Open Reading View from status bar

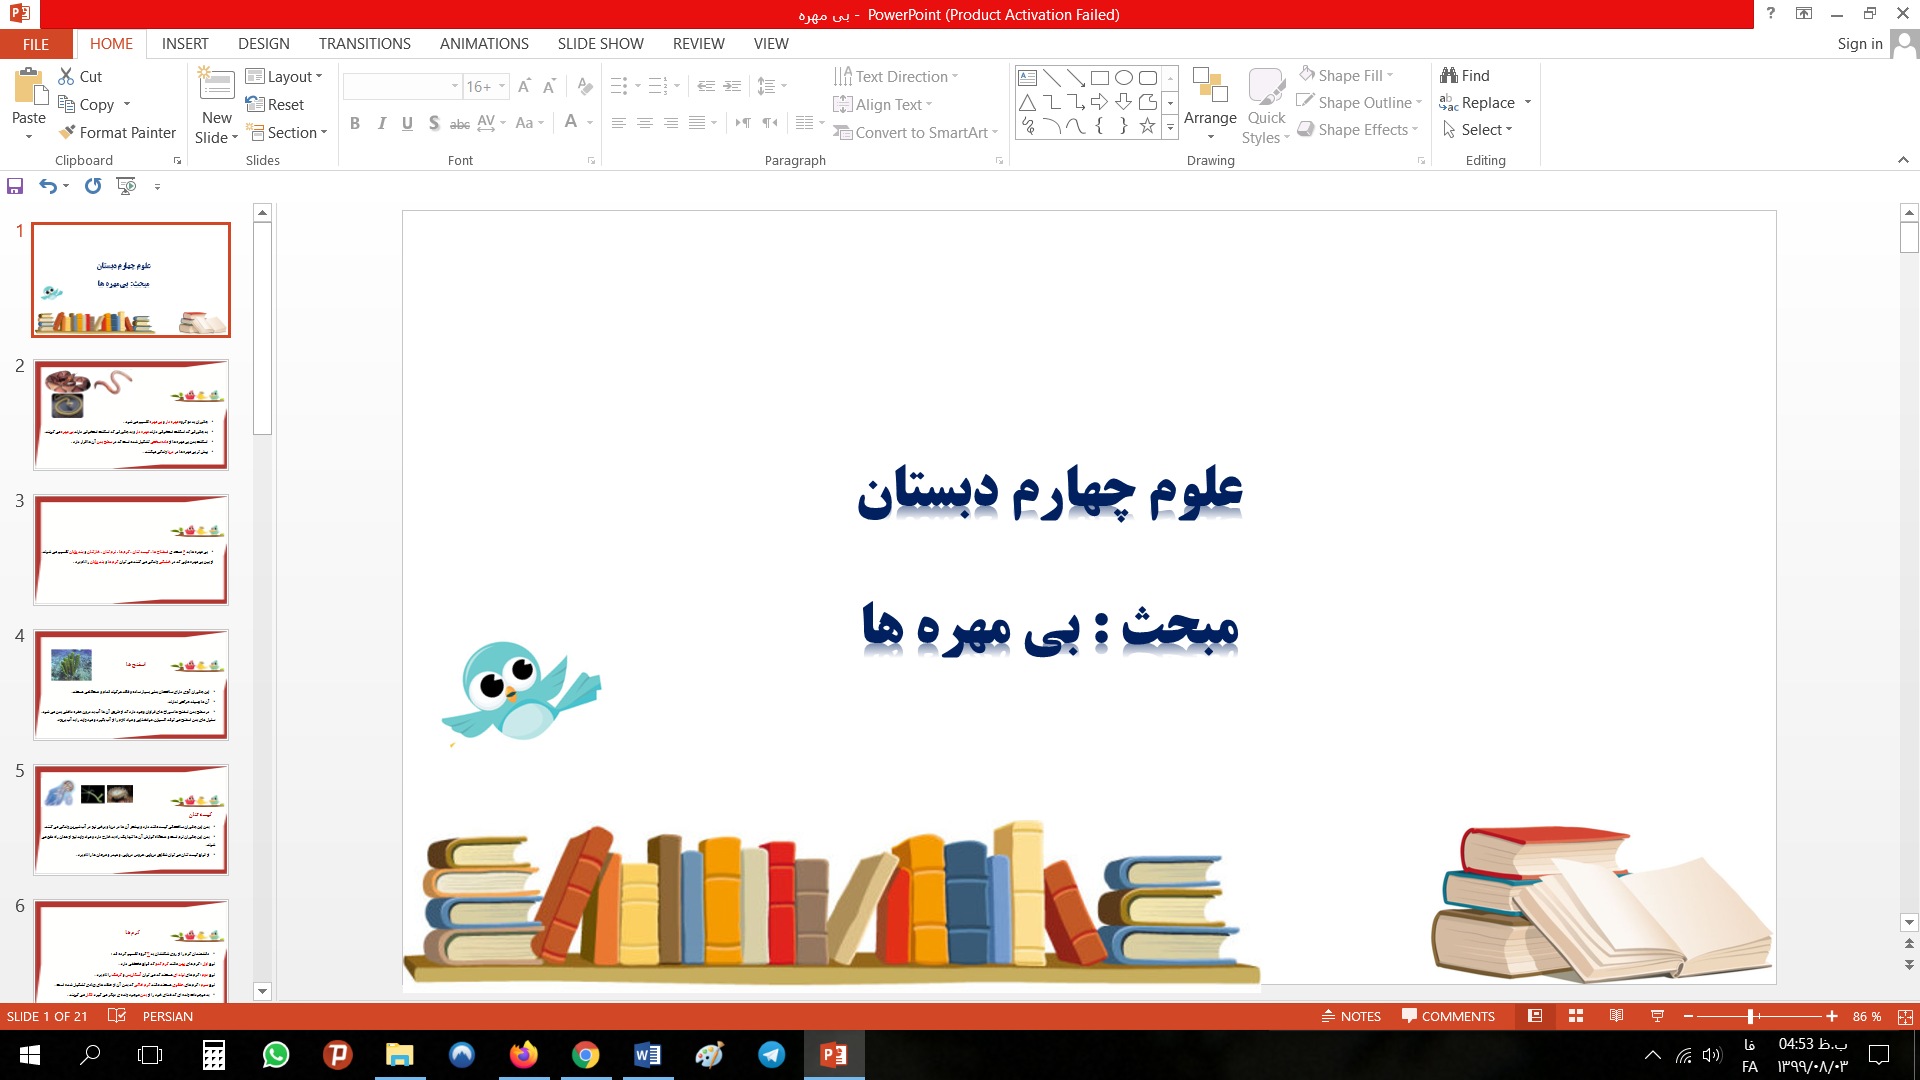pos(1616,1016)
